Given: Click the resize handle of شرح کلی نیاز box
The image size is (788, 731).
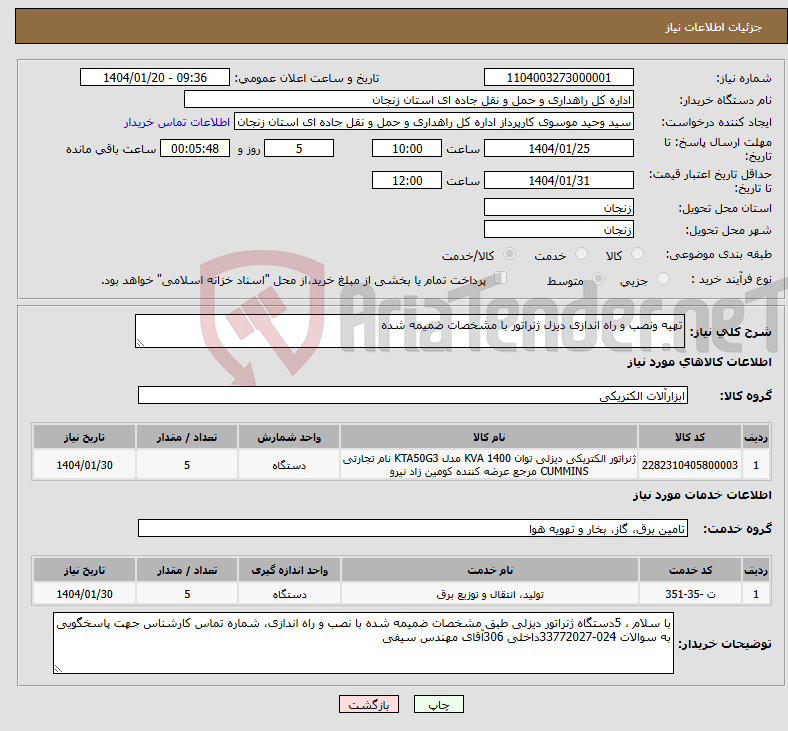Looking at the screenshot, I should pyautogui.click(x=140, y=343).
